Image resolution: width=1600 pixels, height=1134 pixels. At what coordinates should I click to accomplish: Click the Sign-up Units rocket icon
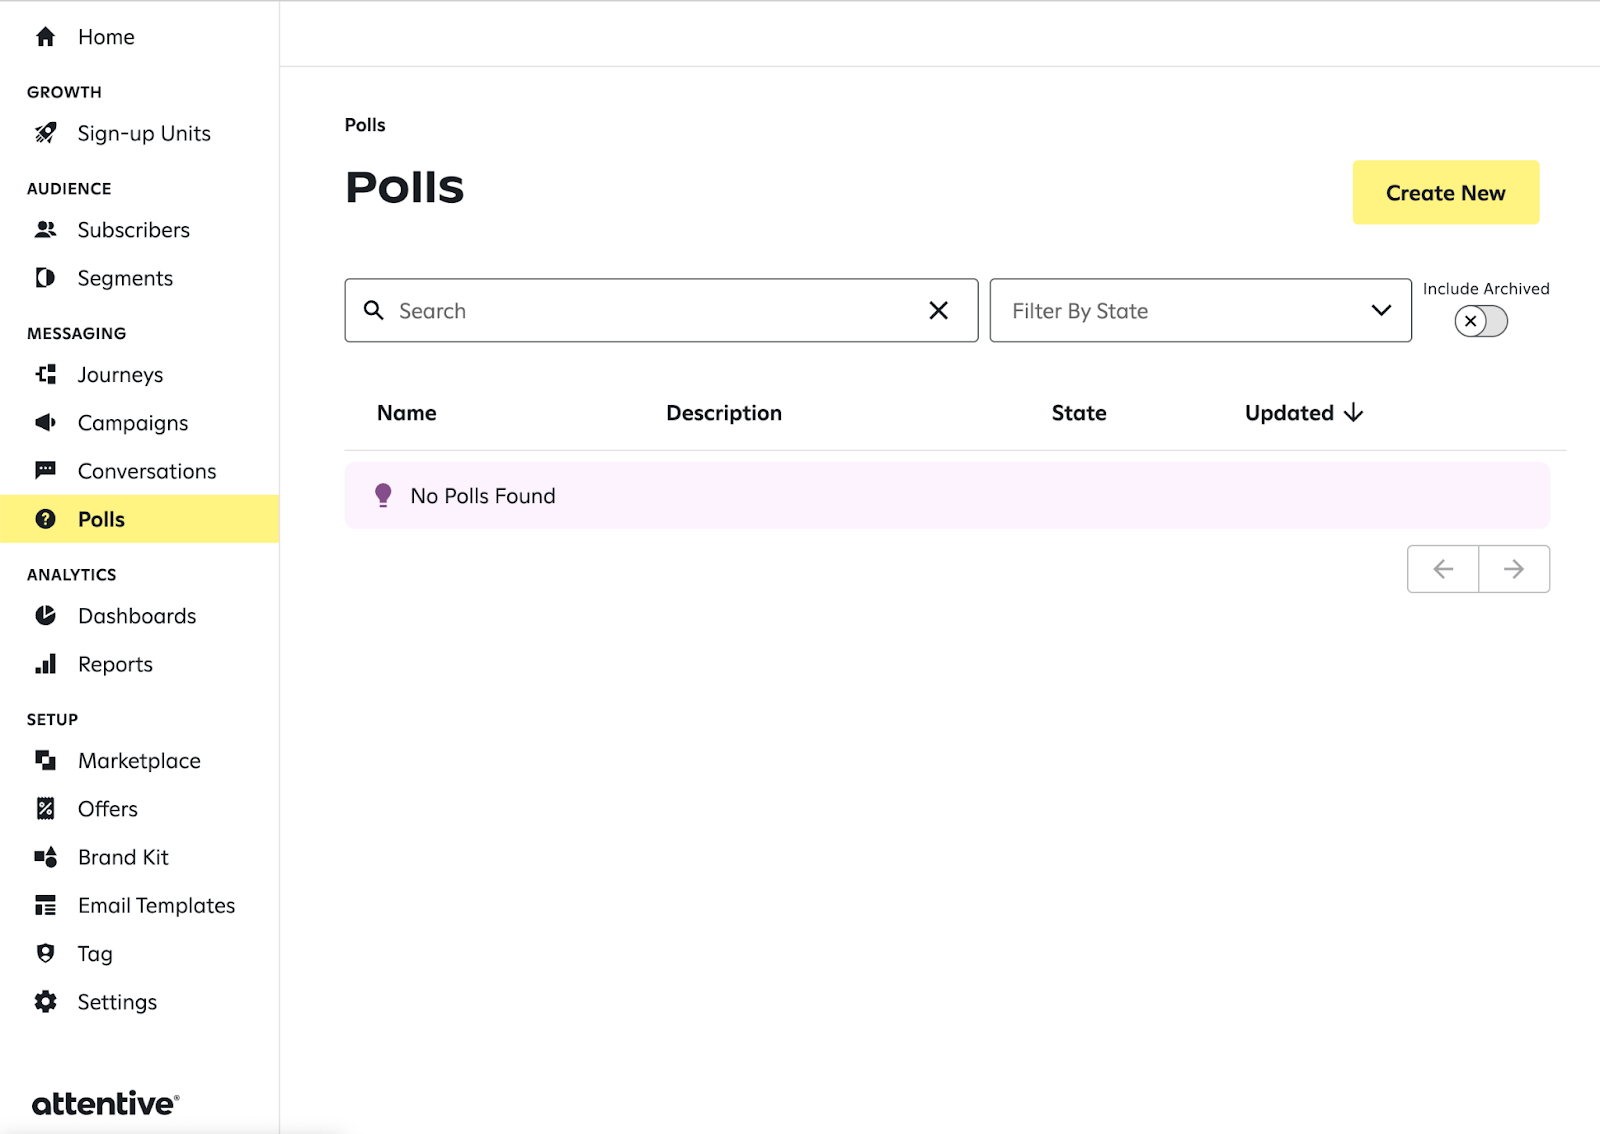(x=45, y=133)
